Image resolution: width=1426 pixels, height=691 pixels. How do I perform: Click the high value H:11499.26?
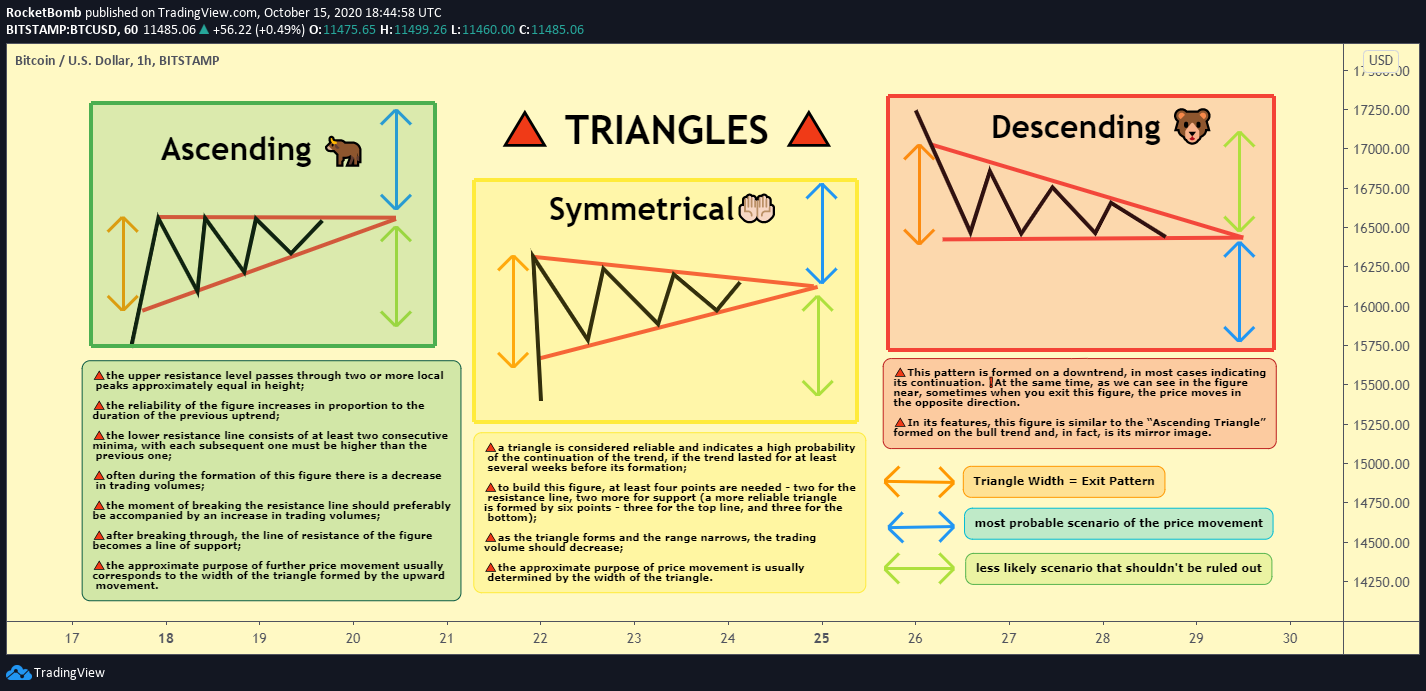413,30
